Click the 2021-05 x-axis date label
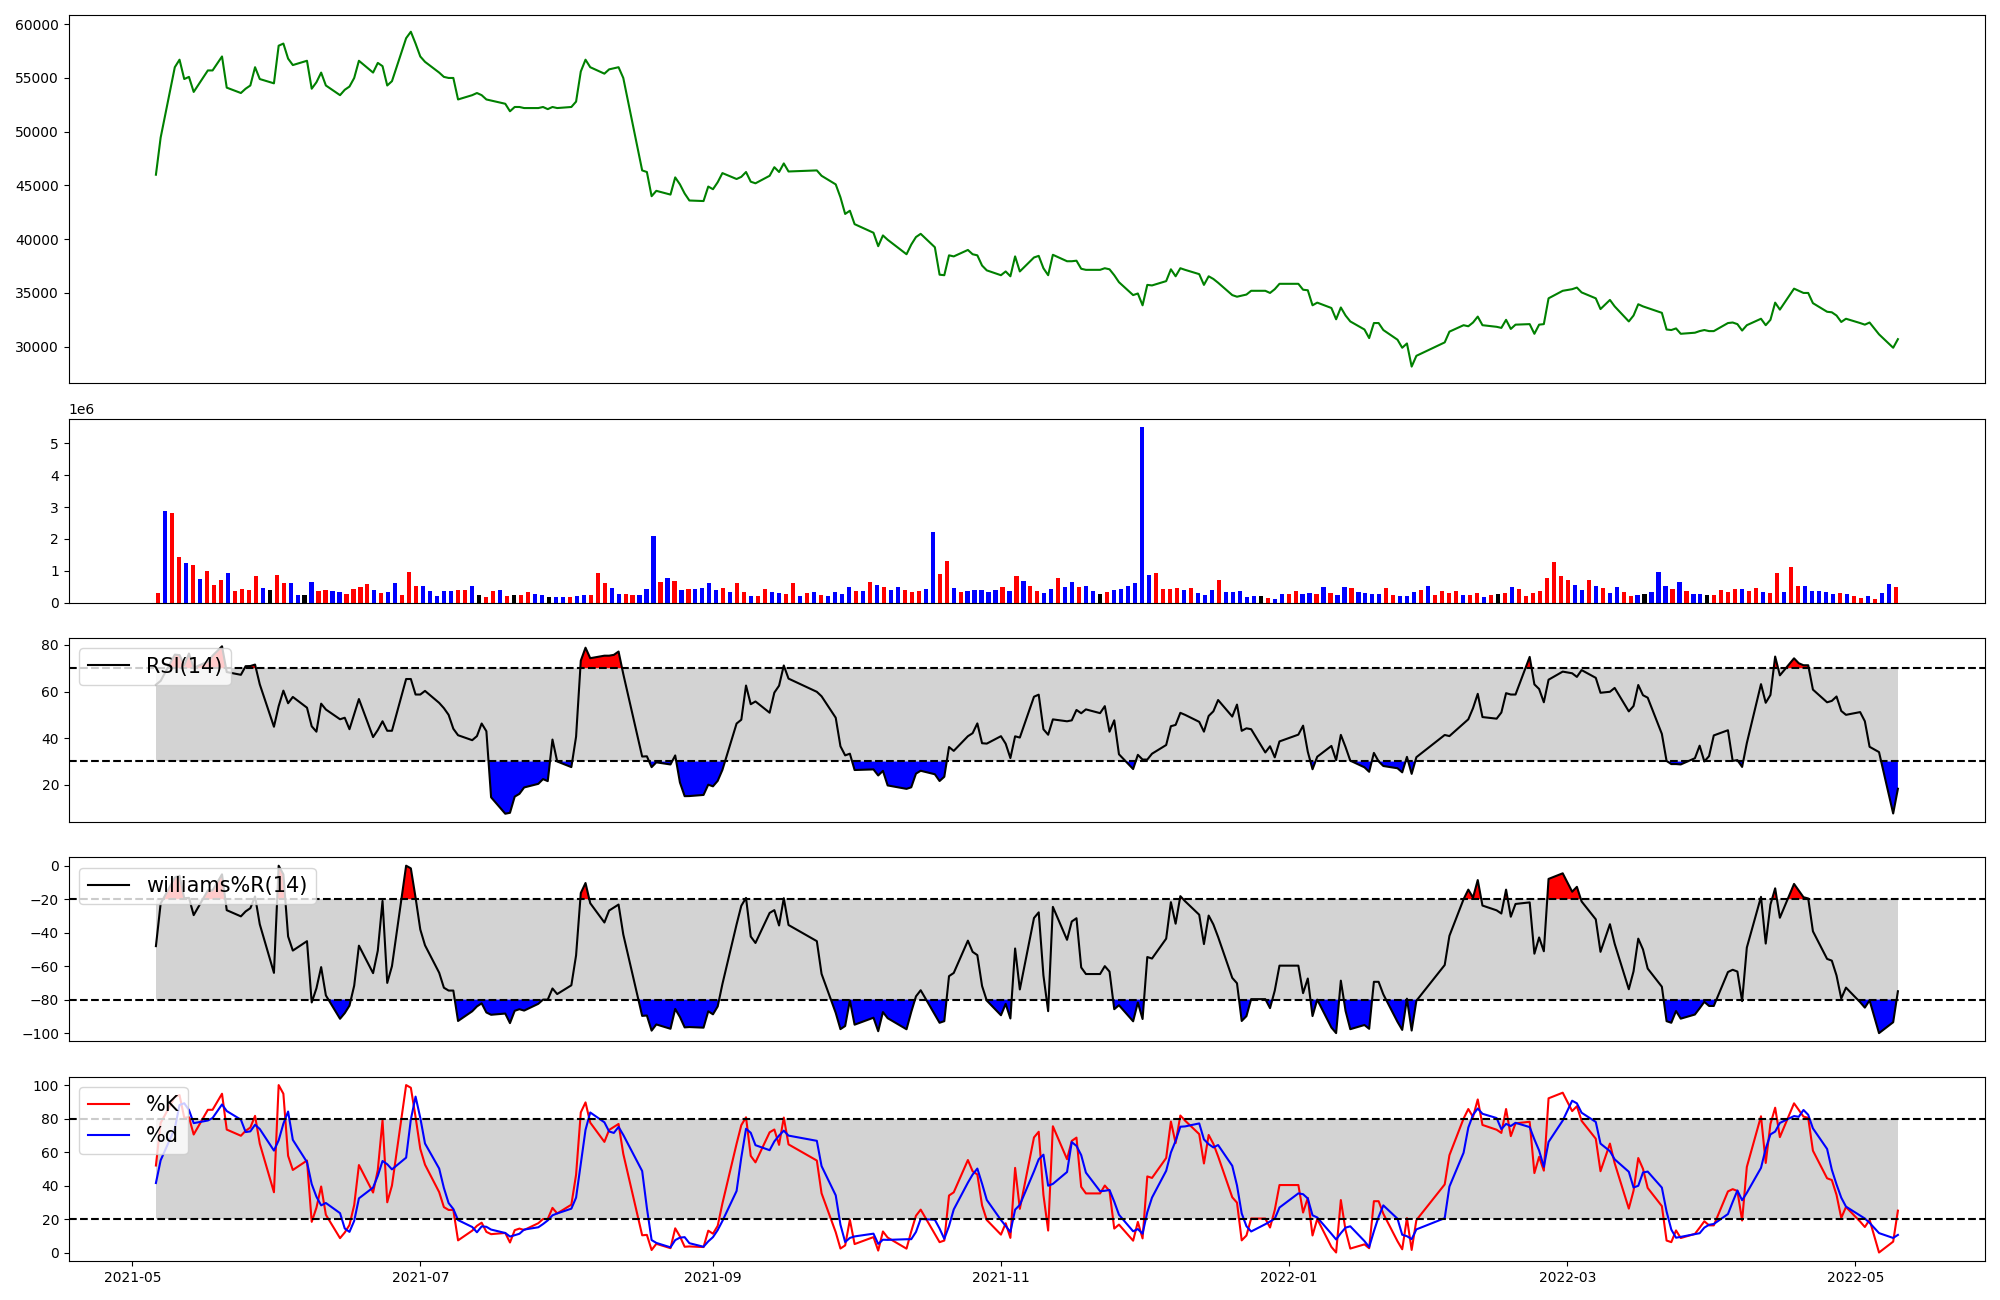This screenshot has height=1300, width=2000. click(133, 1277)
